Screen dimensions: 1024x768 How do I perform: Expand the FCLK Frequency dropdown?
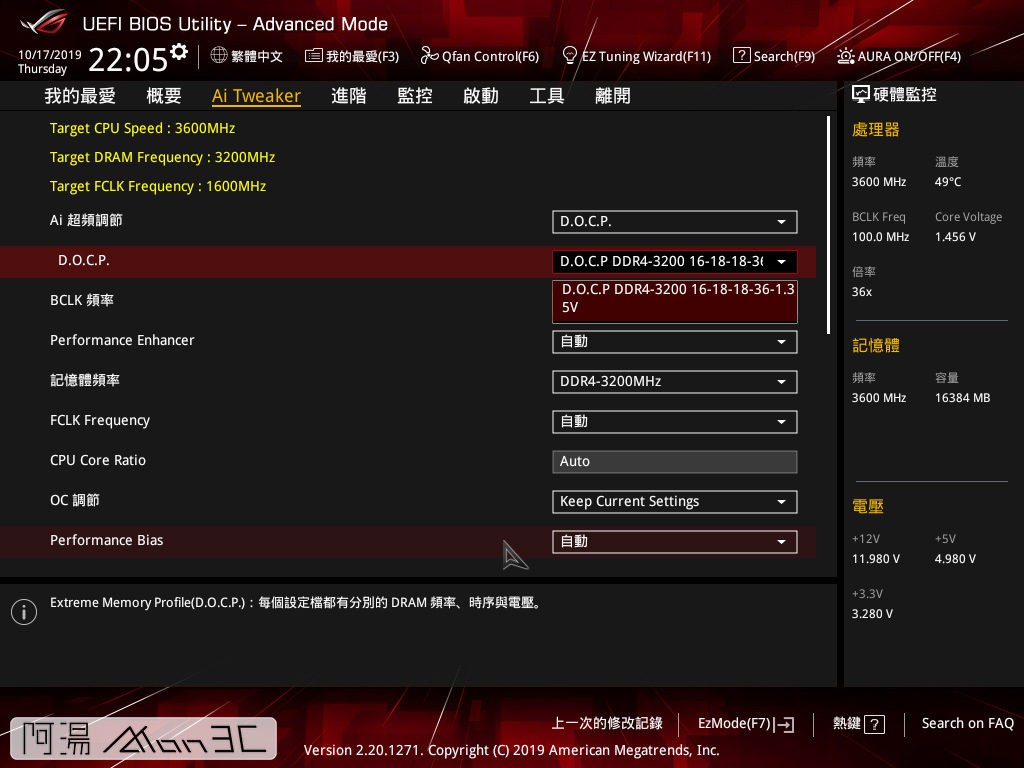(675, 421)
